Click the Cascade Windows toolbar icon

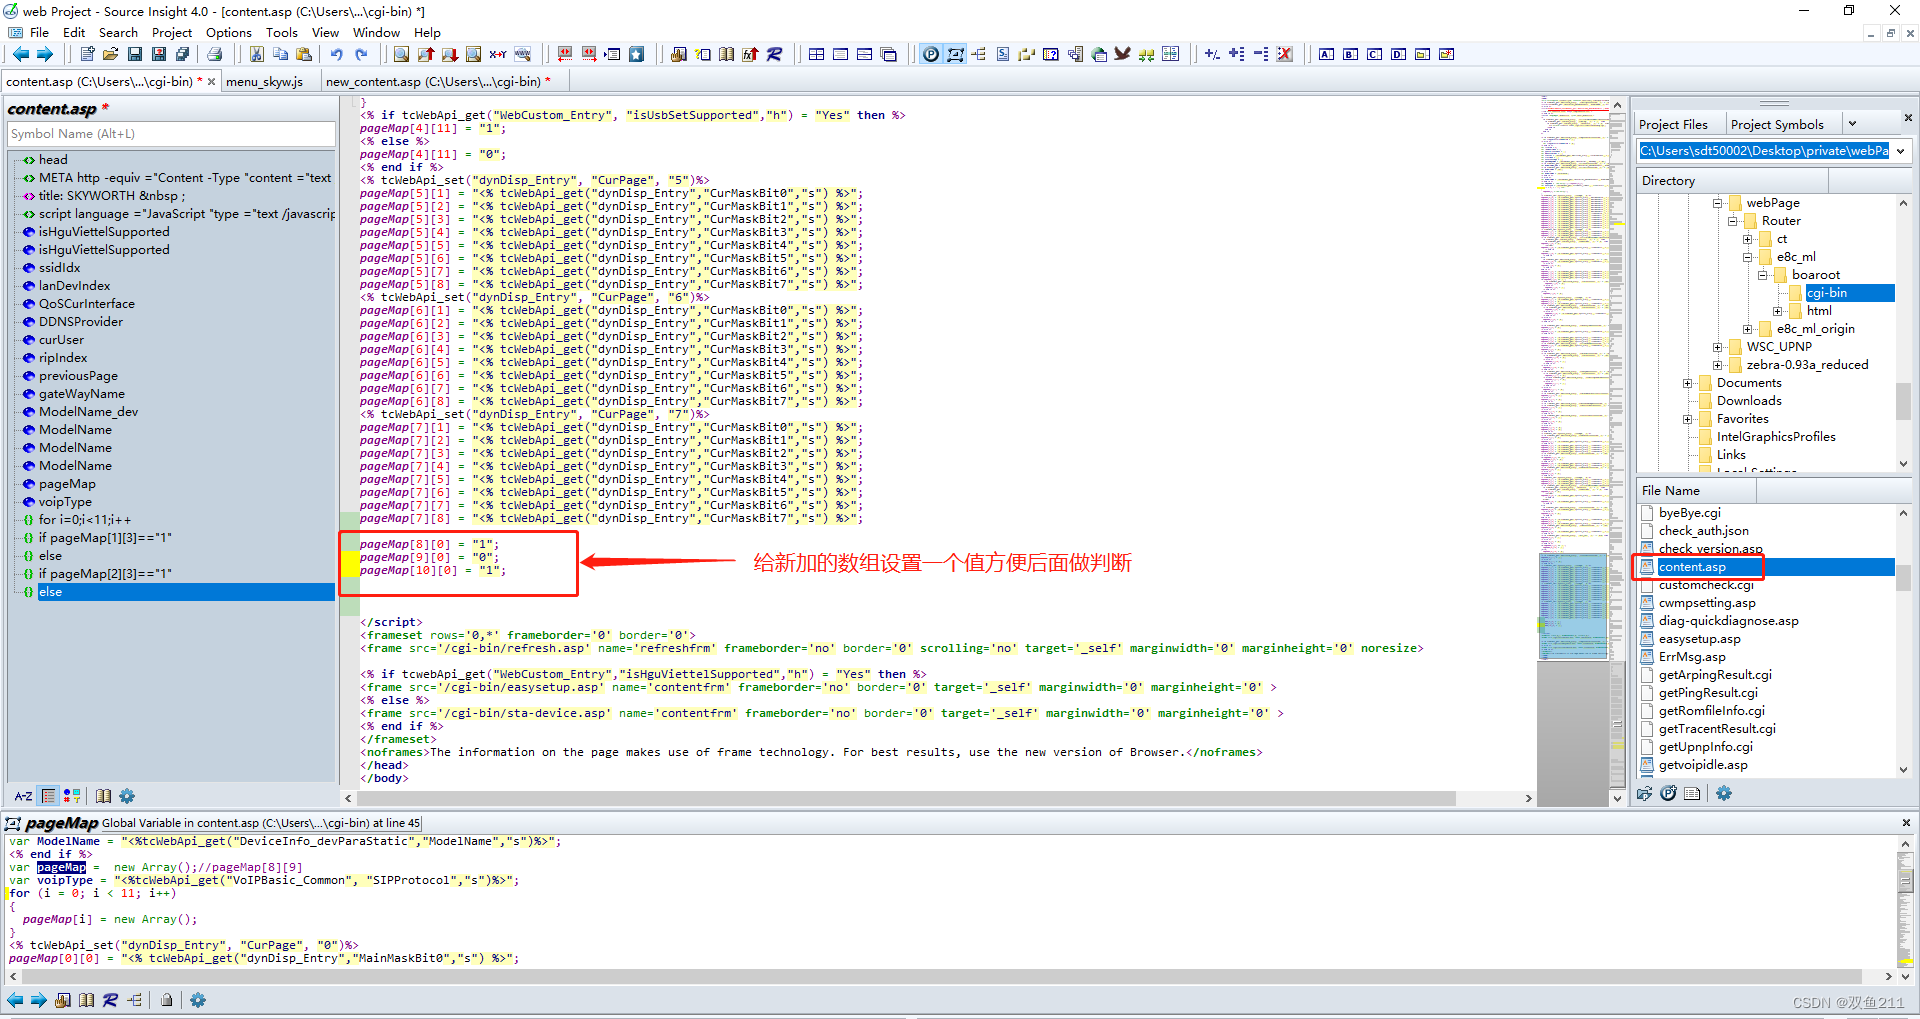click(x=889, y=54)
